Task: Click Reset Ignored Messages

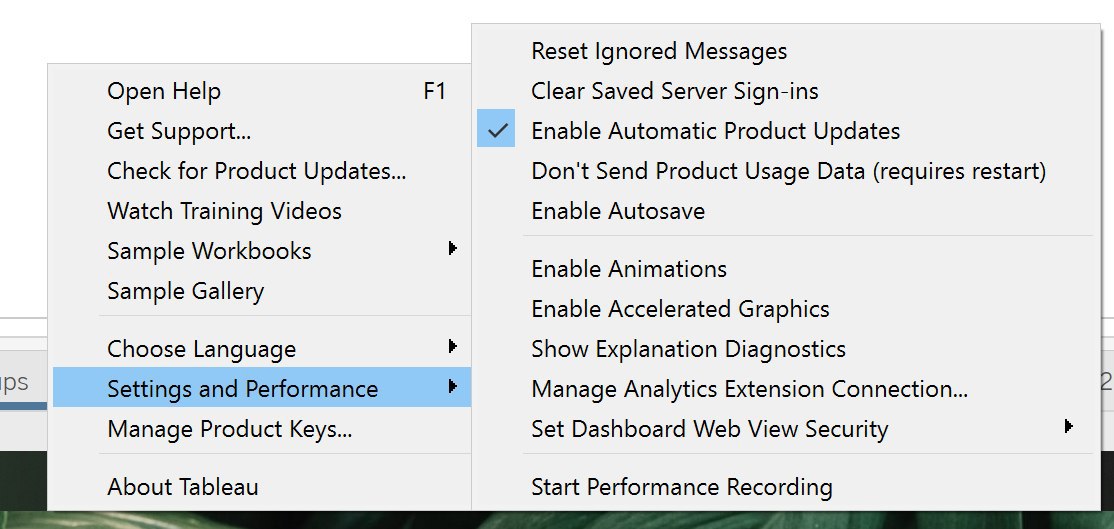Action: point(786,51)
